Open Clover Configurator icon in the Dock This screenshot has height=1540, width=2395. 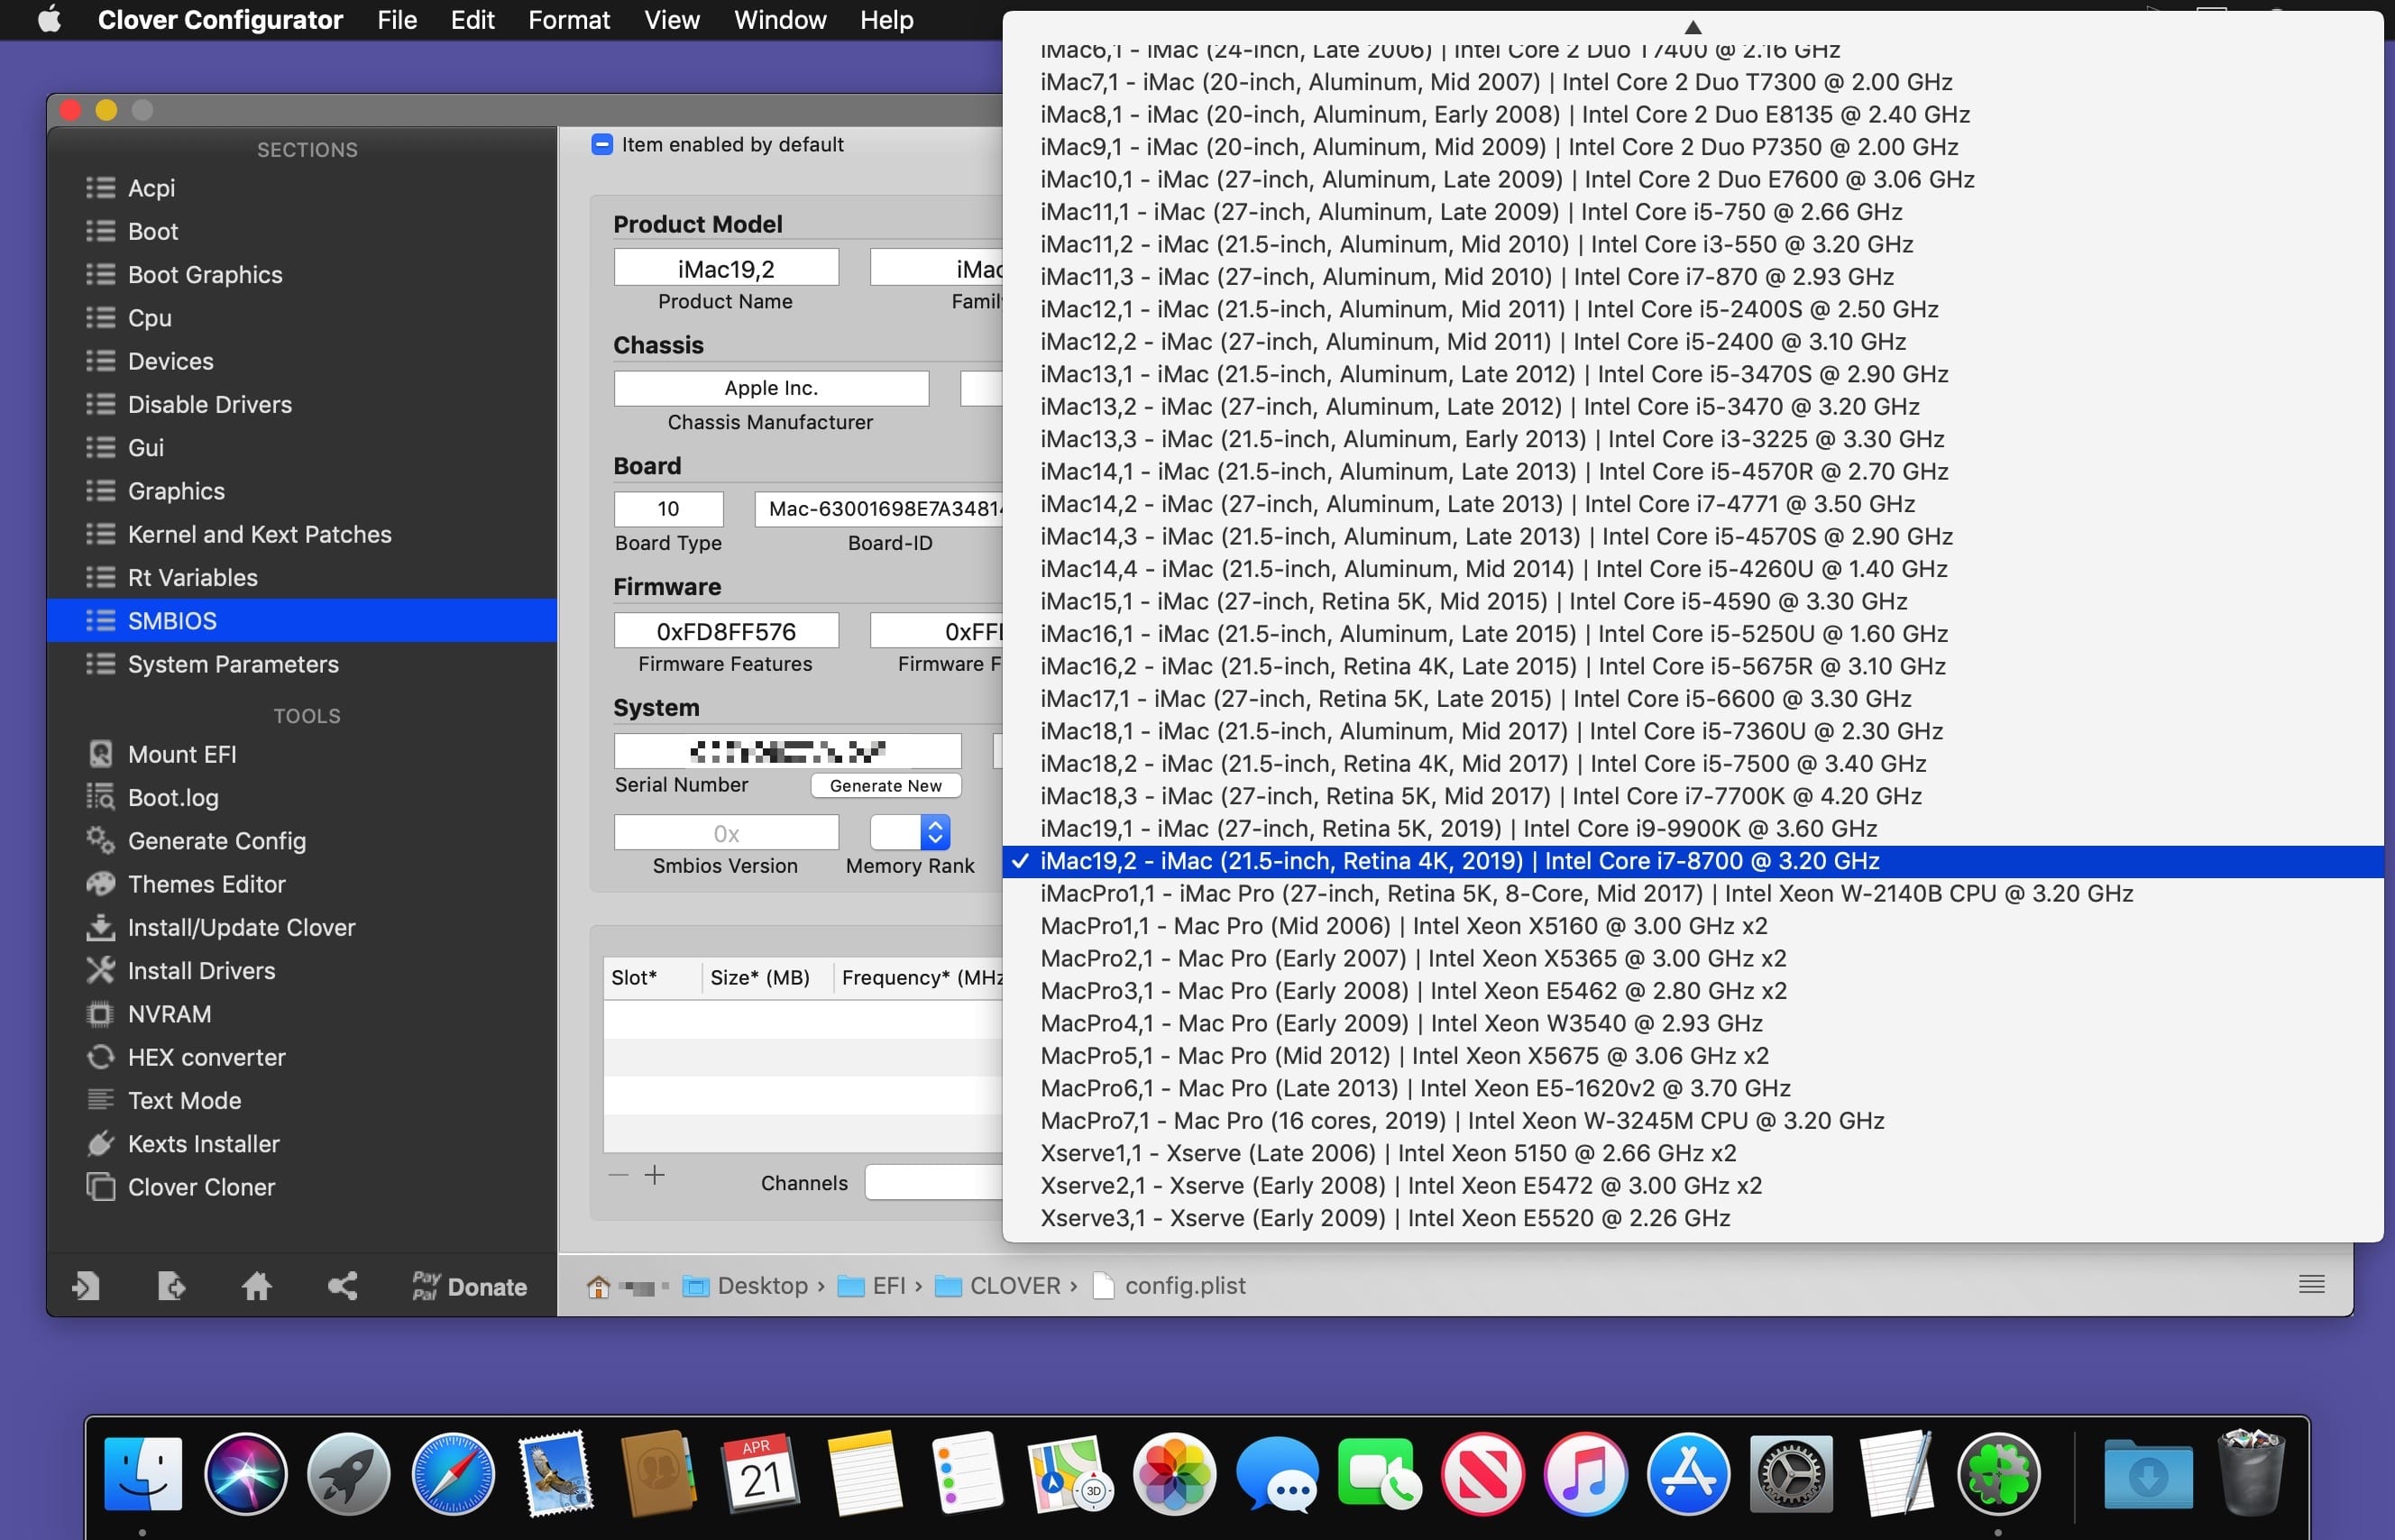[x=1998, y=1474]
